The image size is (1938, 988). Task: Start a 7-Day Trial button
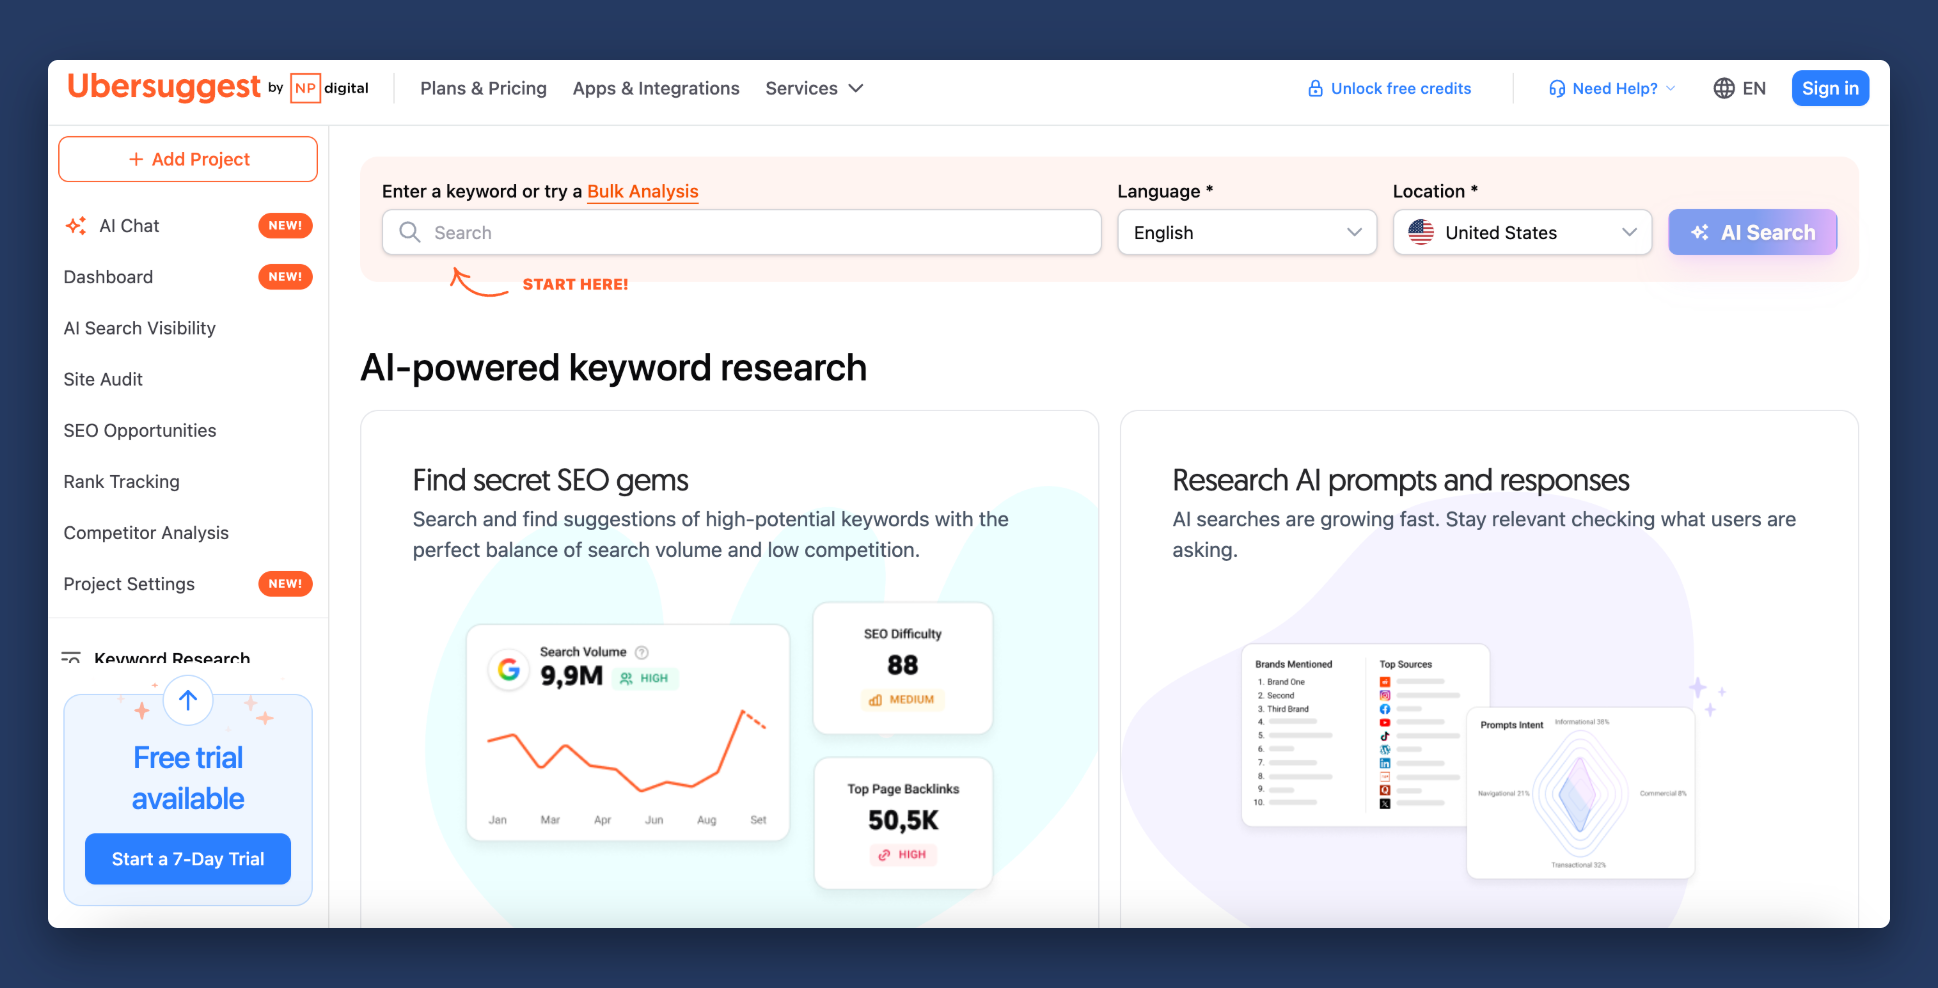pos(188,859)
